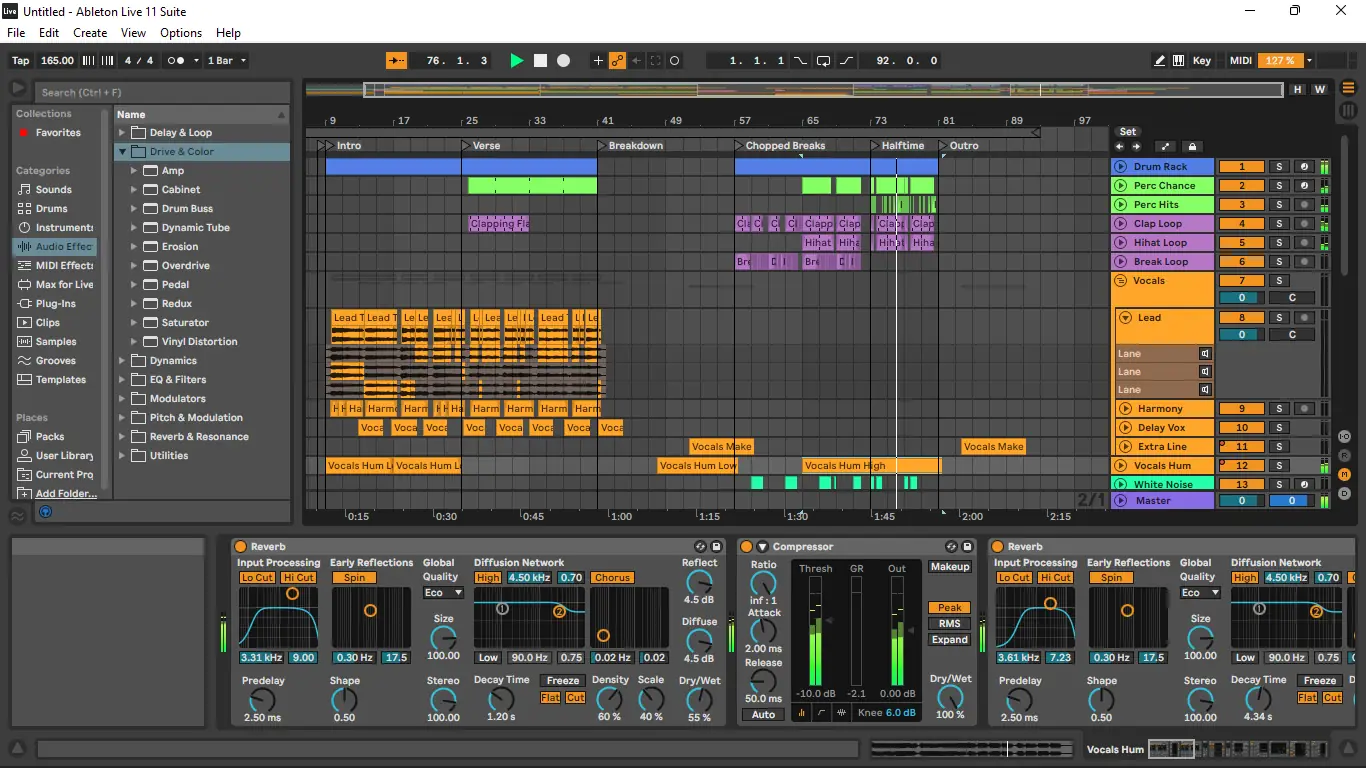Open the Options menu
The image size is (1366, 768).
(181, 33)
